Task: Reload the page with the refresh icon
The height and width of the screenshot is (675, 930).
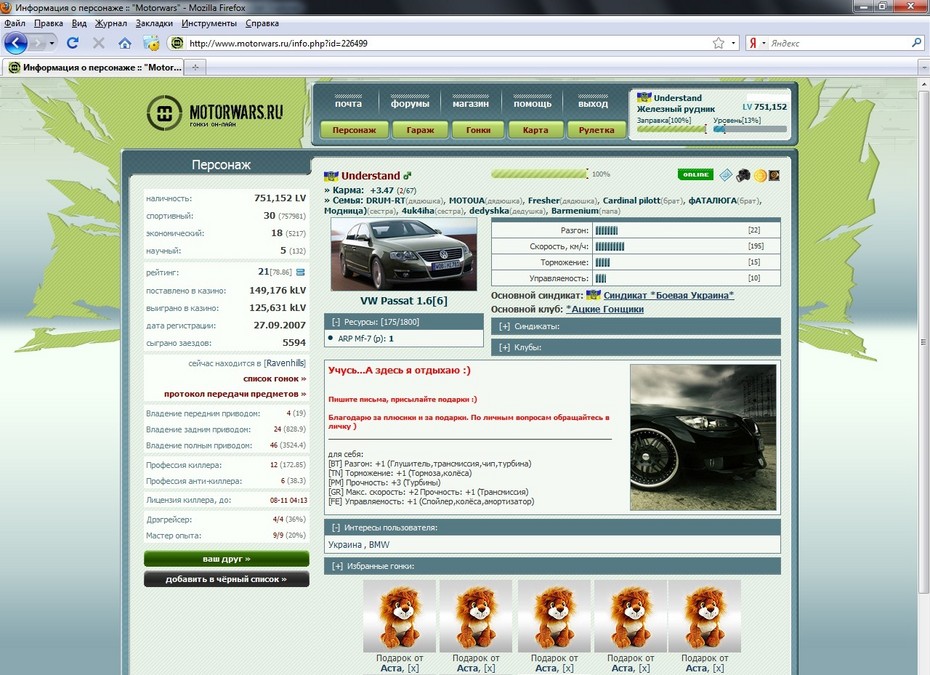Action: (x=72, y=43)
